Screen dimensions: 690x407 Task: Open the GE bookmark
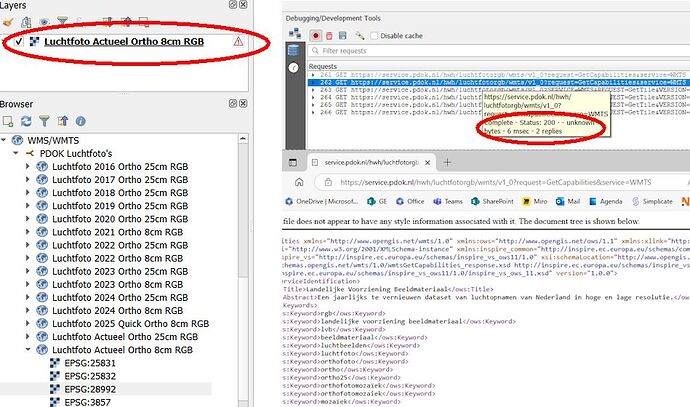[377, 201]
